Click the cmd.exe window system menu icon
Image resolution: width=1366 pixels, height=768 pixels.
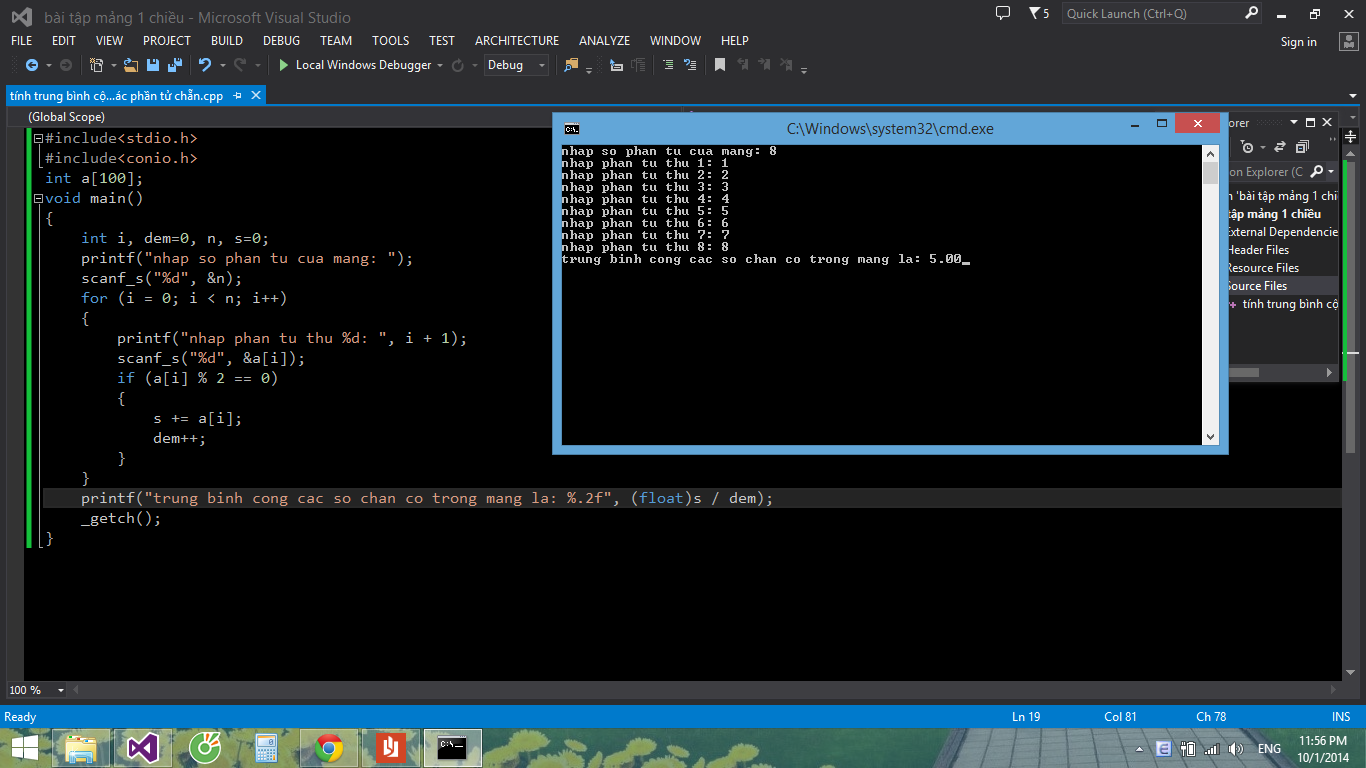click(571, 128)
